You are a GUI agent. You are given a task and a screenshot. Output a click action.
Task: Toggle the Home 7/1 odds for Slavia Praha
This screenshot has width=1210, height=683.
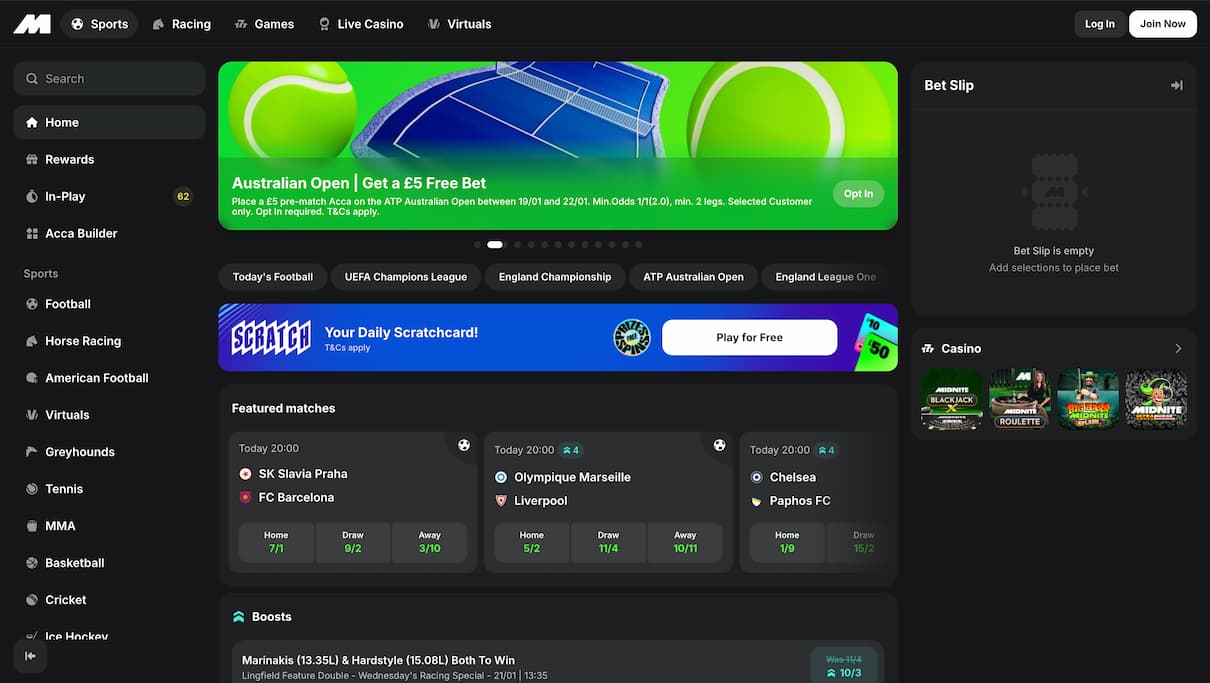pos(276,541)
